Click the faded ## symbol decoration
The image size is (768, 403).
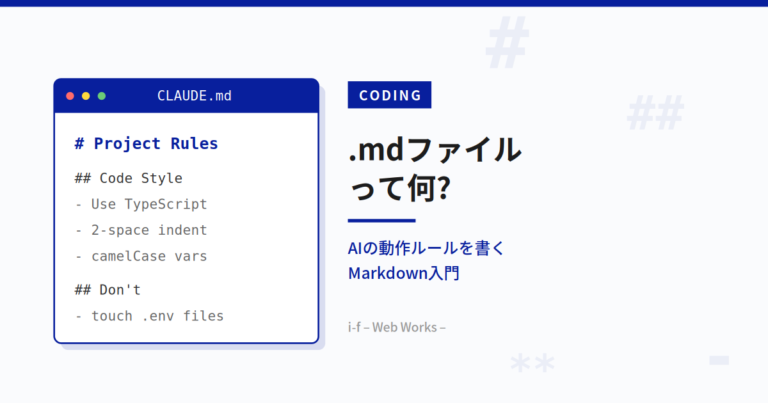click(655, 113)
